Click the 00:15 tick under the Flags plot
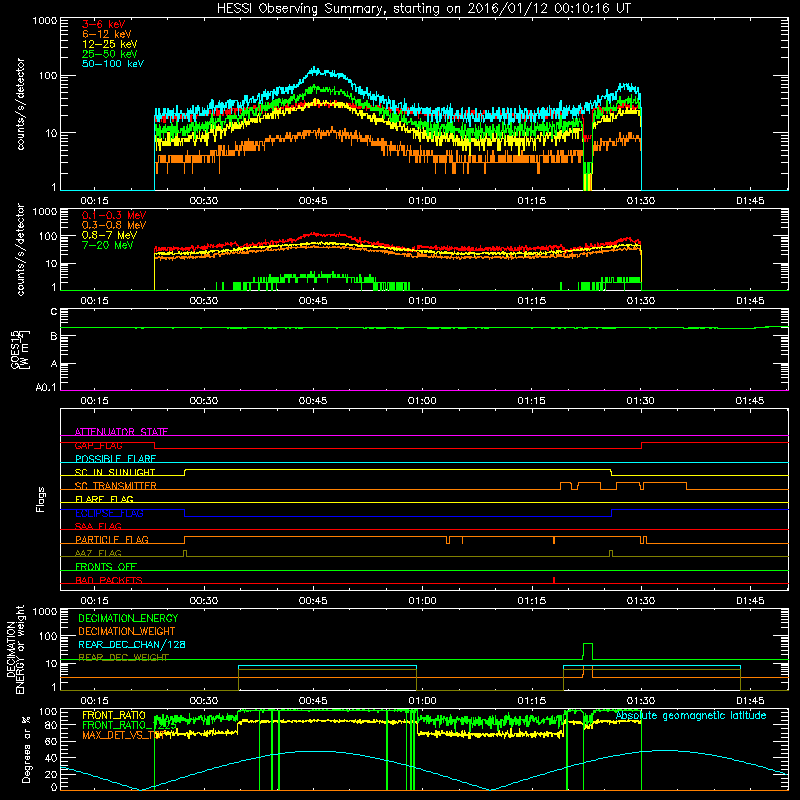The width and height of the screenshot is (800, 800). (94, 601)
